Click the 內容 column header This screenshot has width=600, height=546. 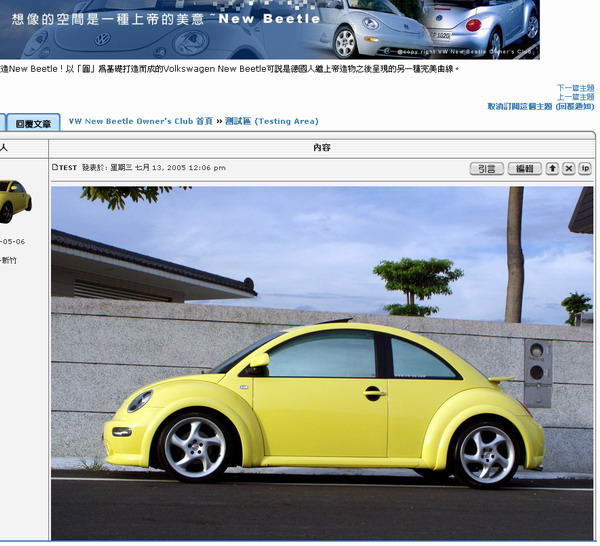click(x=321, y=148)
